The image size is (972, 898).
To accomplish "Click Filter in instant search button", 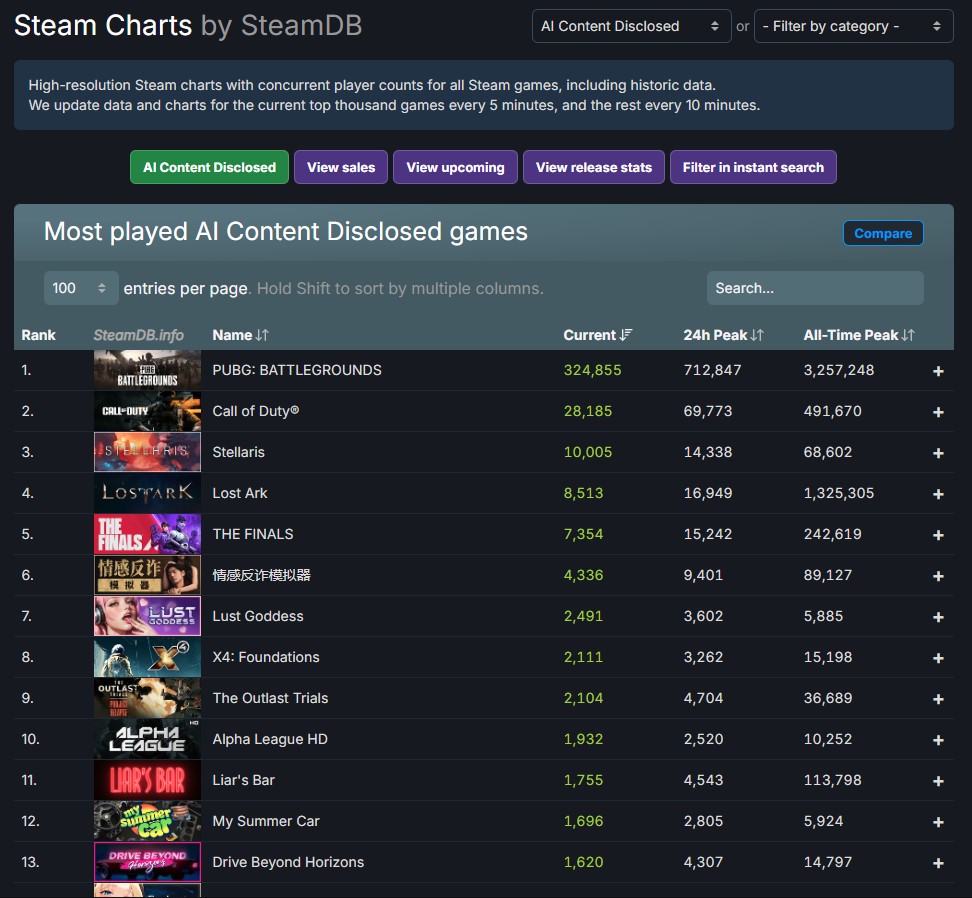I will point(753,167).
